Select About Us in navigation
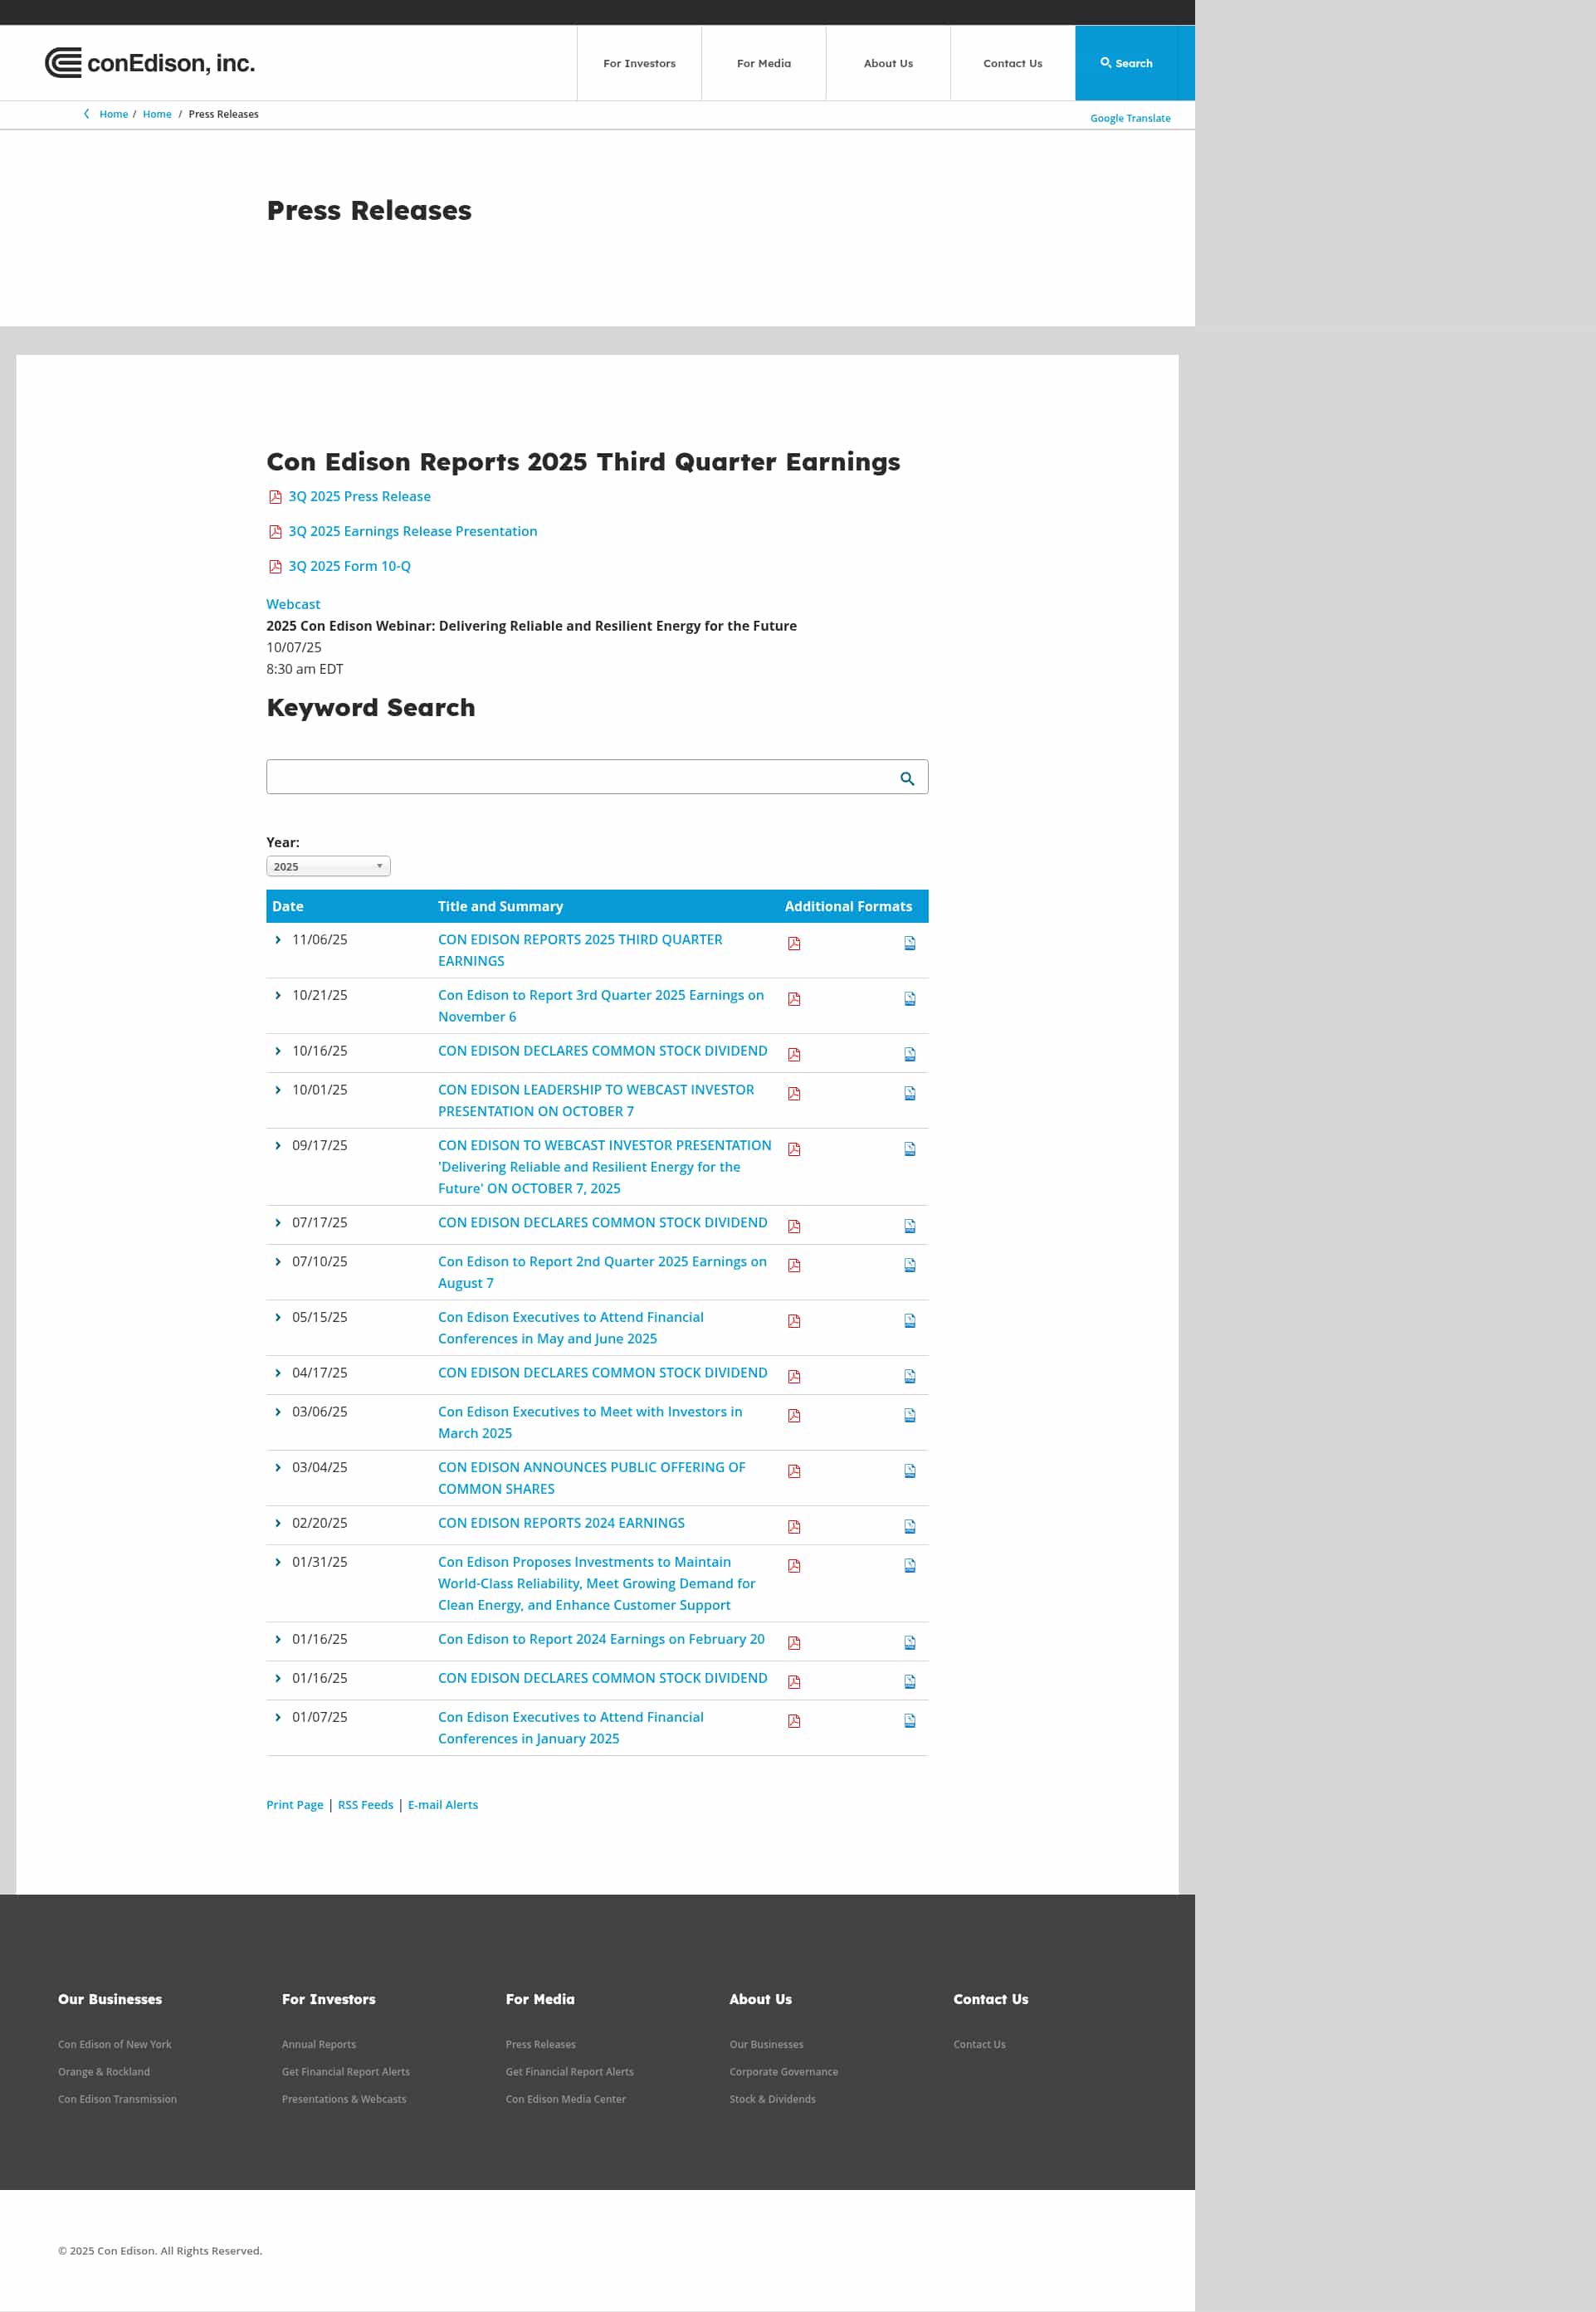Viewport: 1596px width, 2312px height. (x=887, y=62)
